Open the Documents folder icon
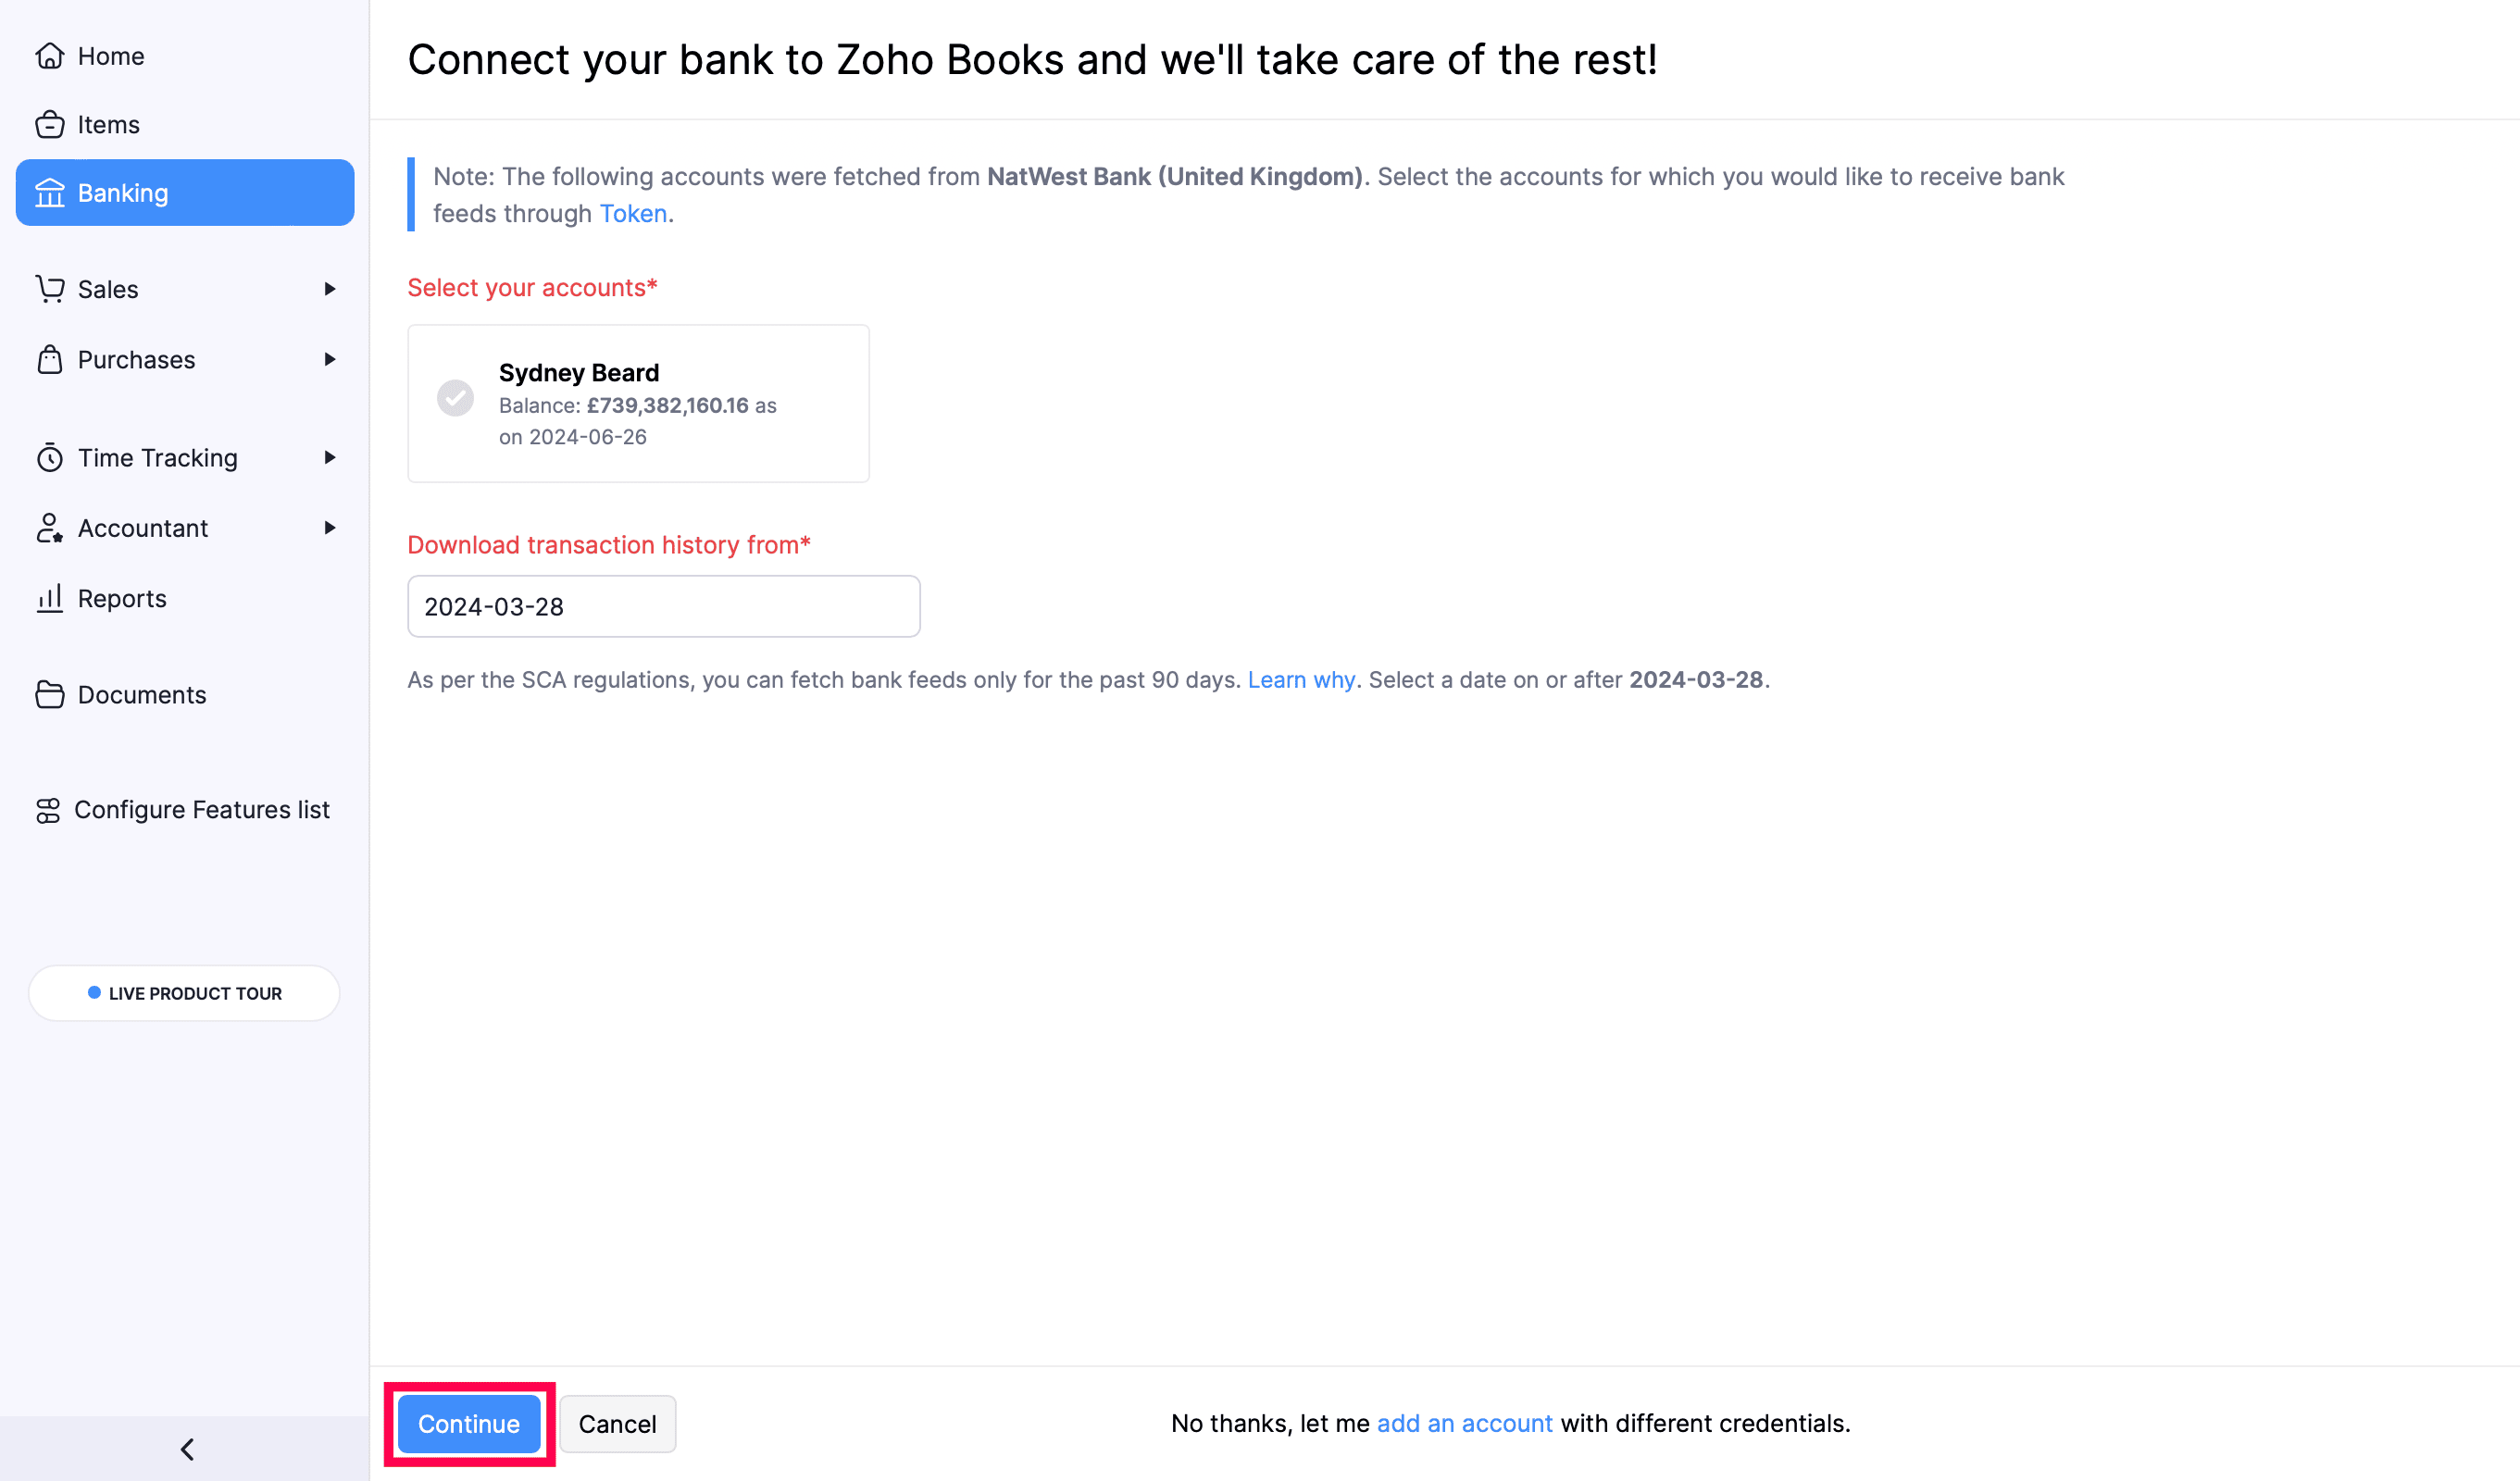 (50, 694)
